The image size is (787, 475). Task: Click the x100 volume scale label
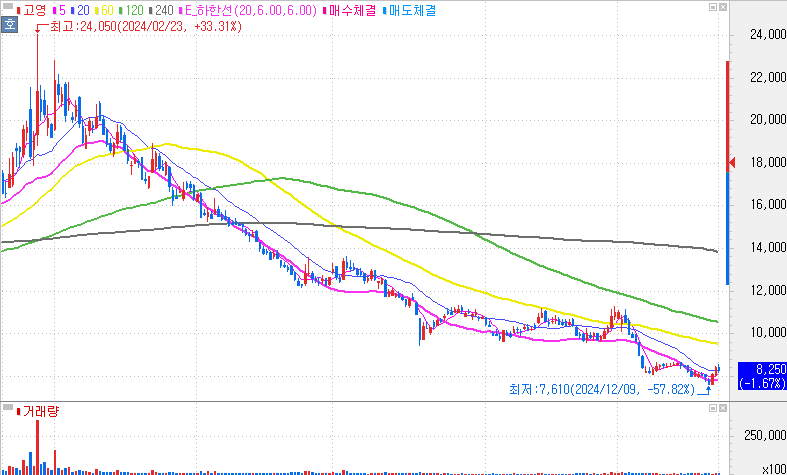click(773, 469)
